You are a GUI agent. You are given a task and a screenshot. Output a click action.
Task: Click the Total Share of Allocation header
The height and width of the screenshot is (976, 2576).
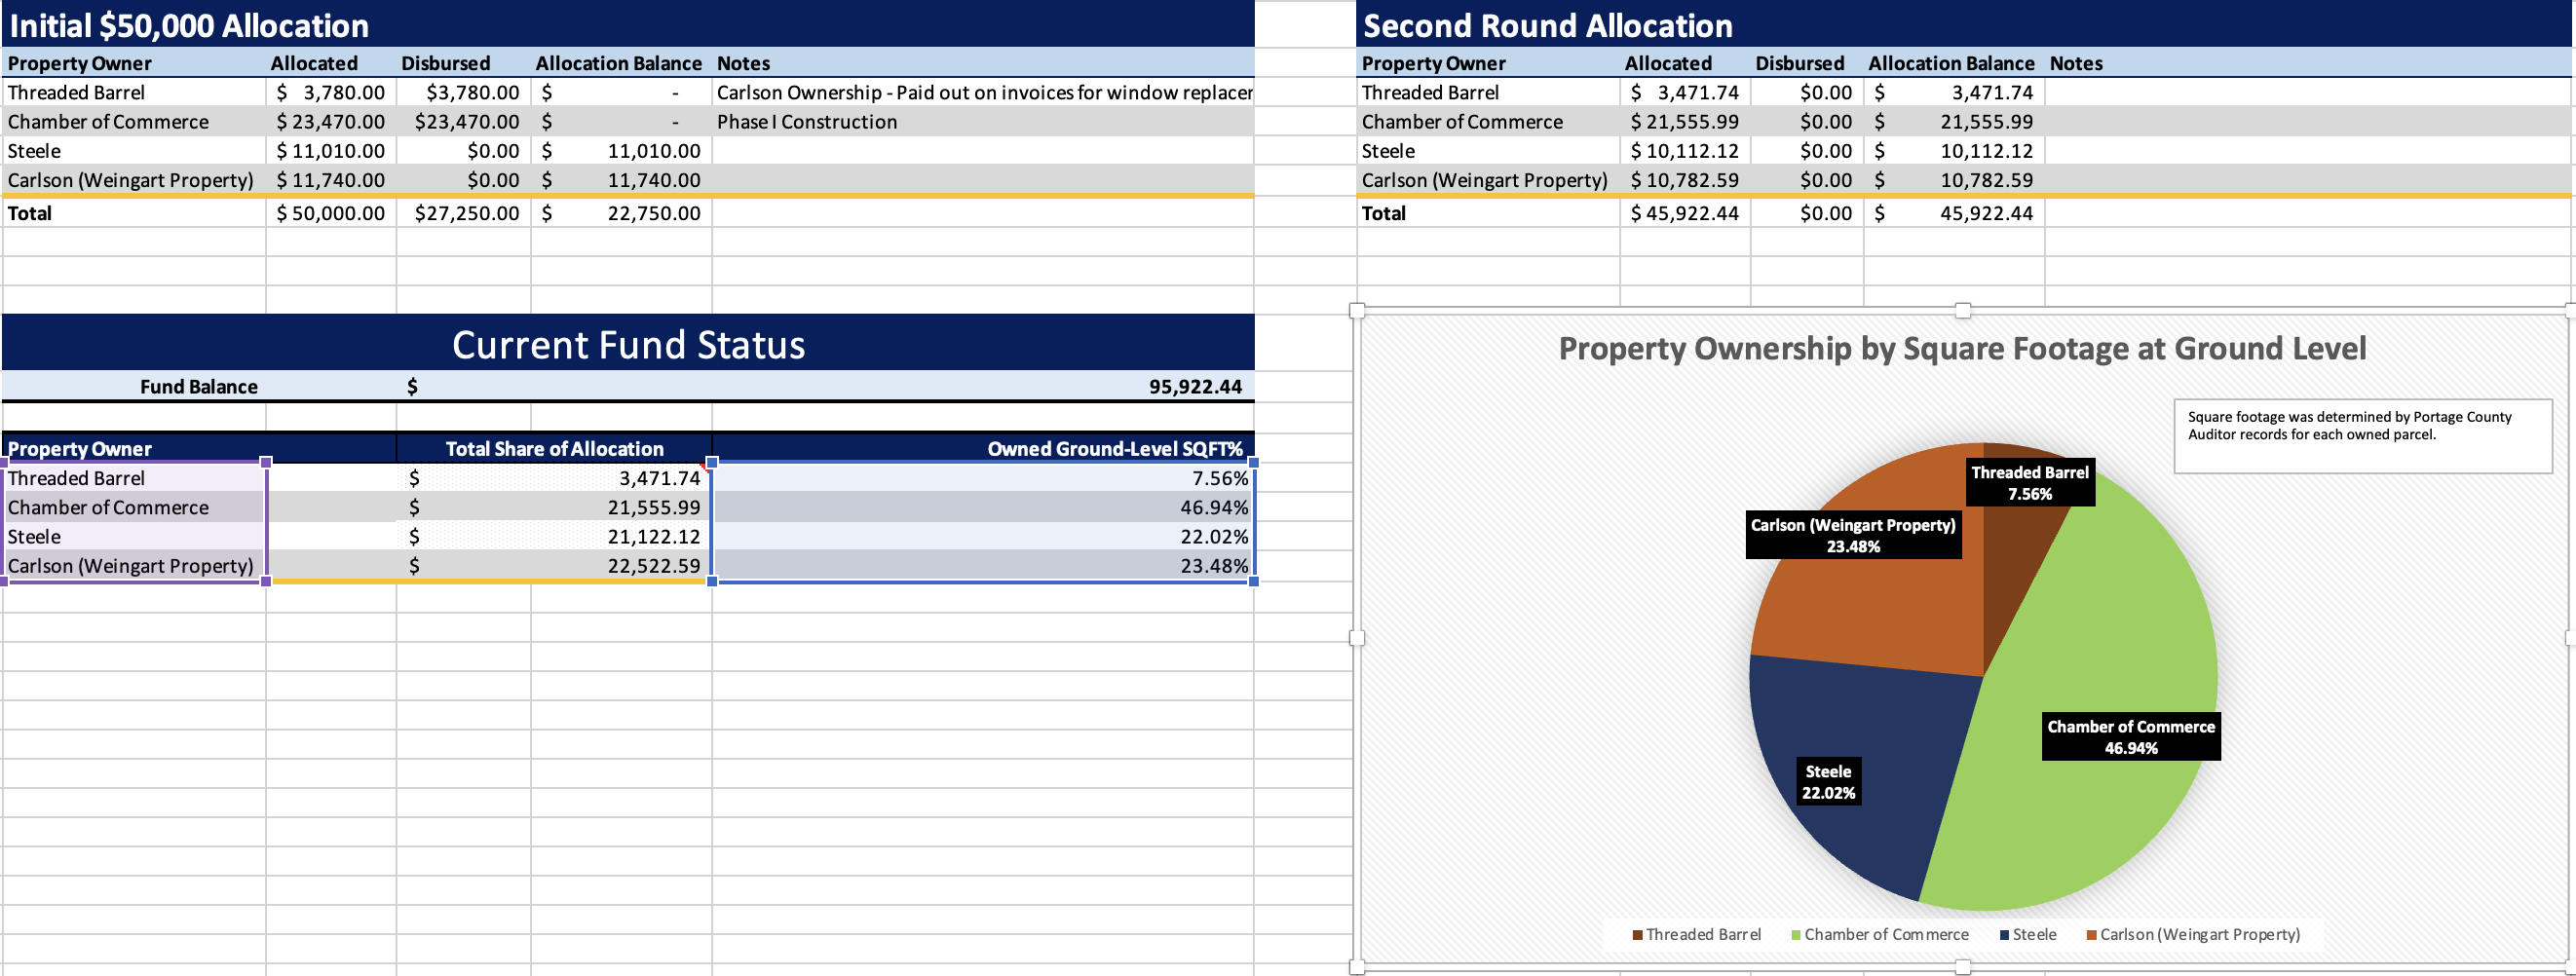(x=554, y=449)
